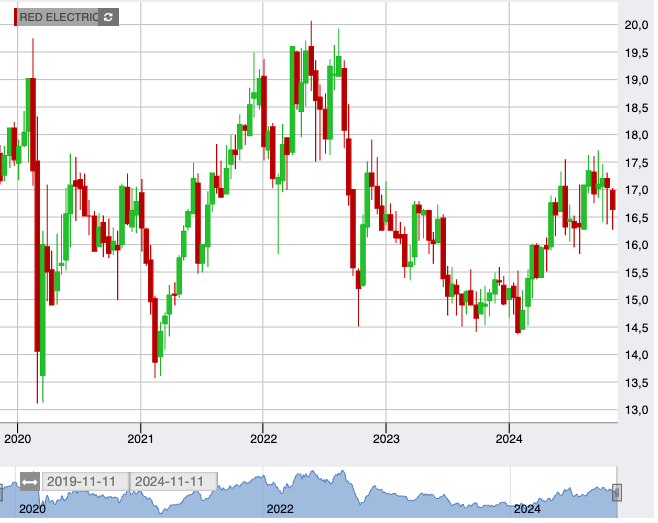Click the 2023 label on the time axis

(x=386, y=439)
